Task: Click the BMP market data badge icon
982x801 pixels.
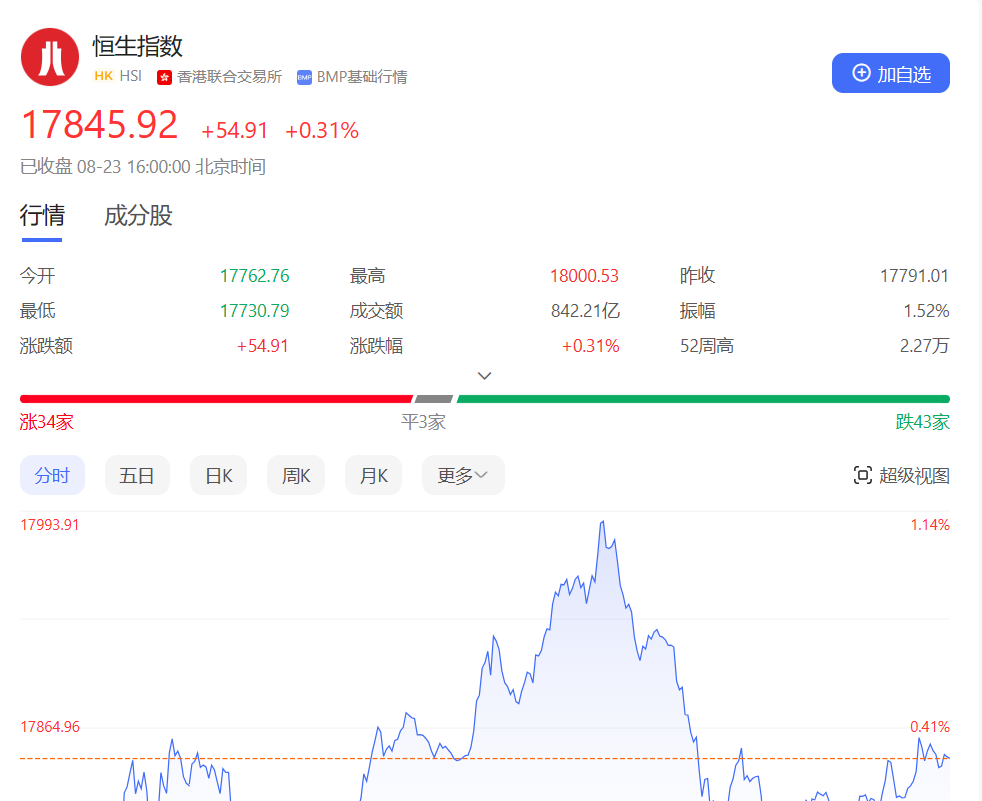Action: (x=304, y=77)
